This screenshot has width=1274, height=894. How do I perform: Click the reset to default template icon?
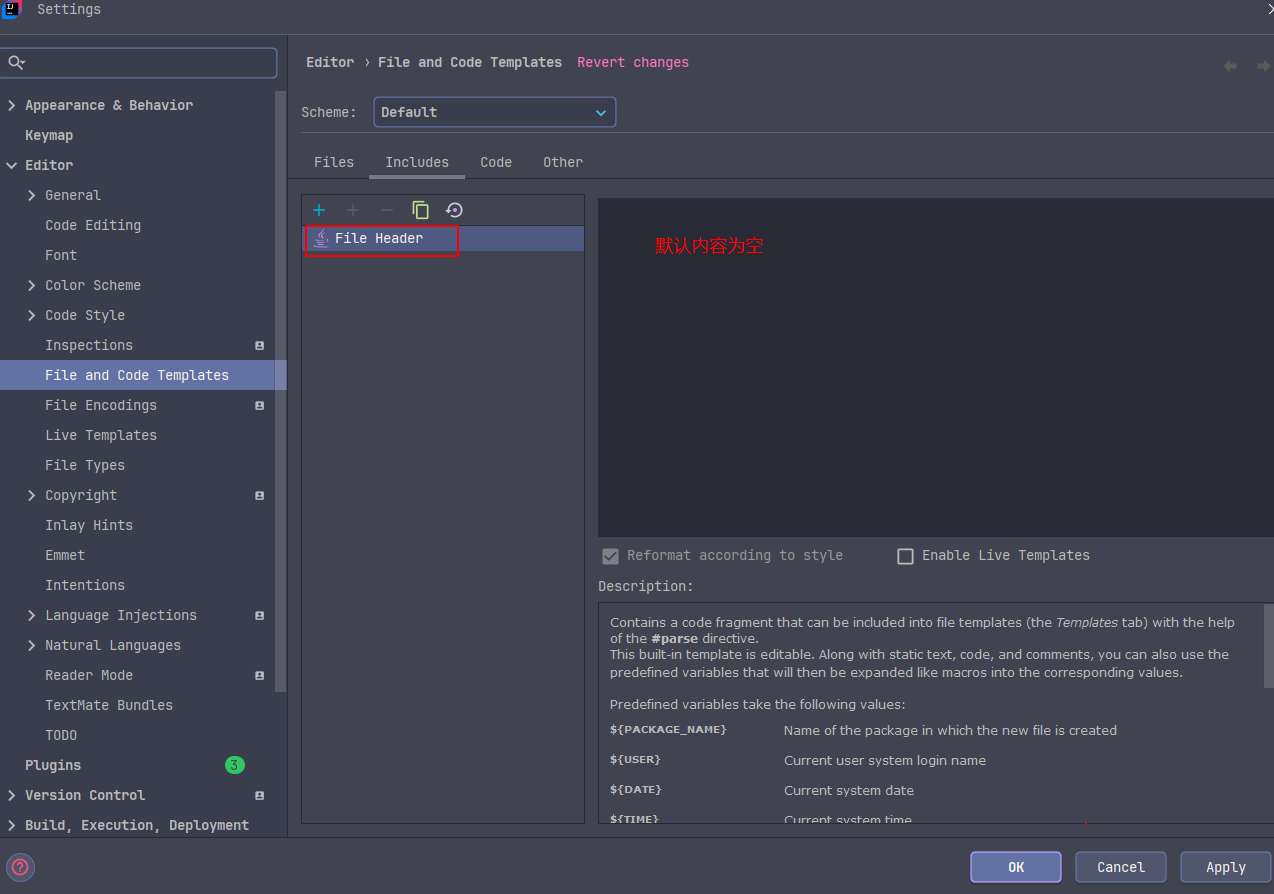pyautogui.click(x=454, y=210)
